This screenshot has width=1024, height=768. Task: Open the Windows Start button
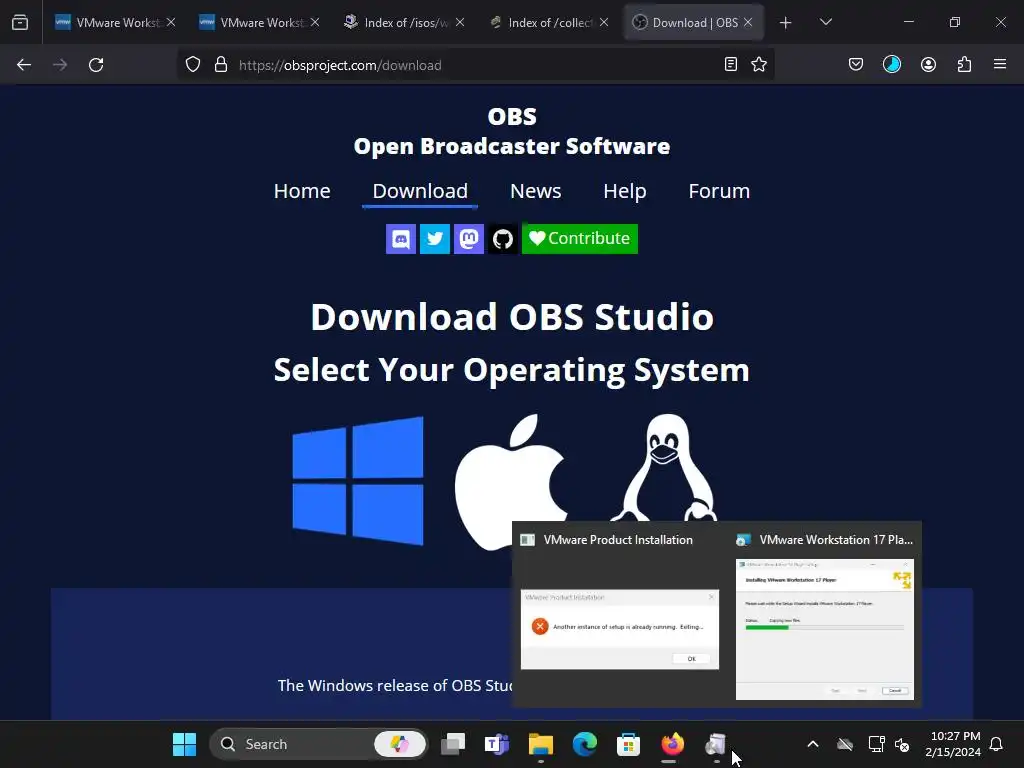pyautogui.click(x=184, y=744)
